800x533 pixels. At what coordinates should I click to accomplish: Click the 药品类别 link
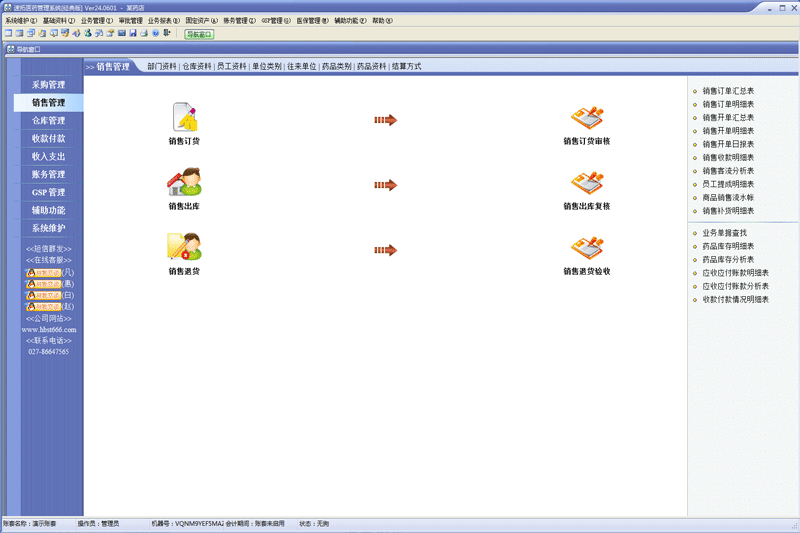coord(337,66)
